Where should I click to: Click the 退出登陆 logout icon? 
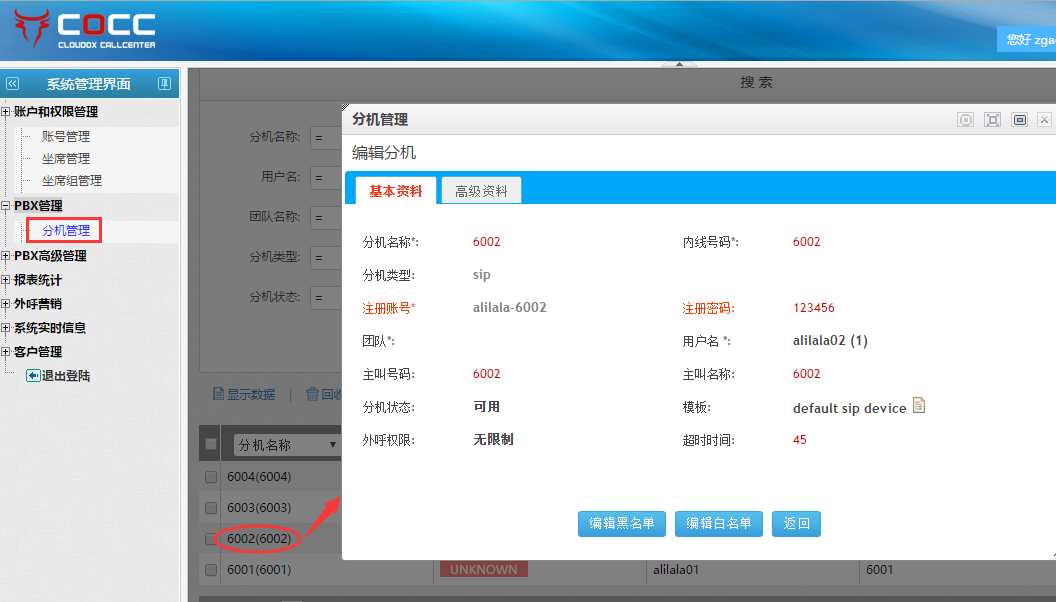click(x=33, y=376)
